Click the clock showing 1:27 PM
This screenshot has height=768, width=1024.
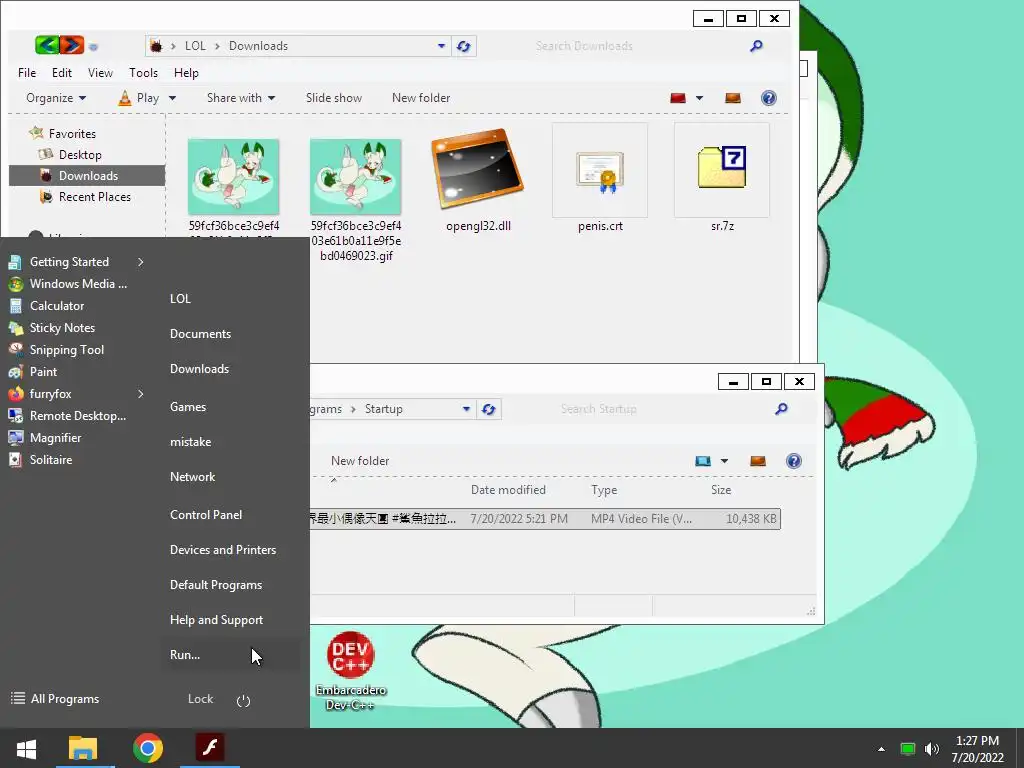977,741
